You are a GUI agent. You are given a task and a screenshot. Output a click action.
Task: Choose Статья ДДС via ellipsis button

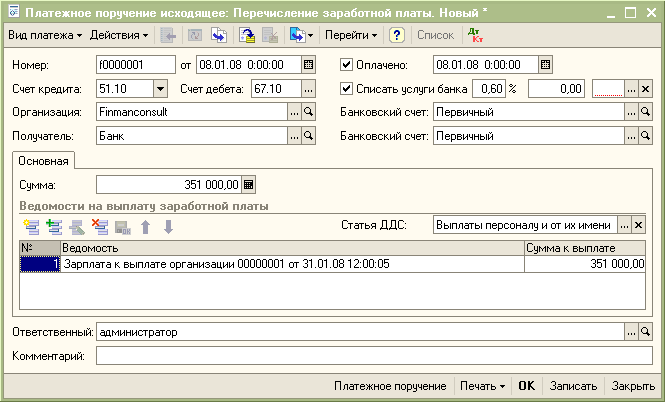(x=624, y=225)
